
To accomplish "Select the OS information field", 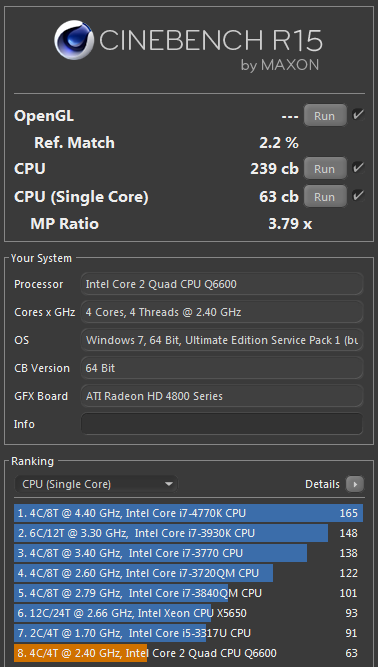I will 222,340.
